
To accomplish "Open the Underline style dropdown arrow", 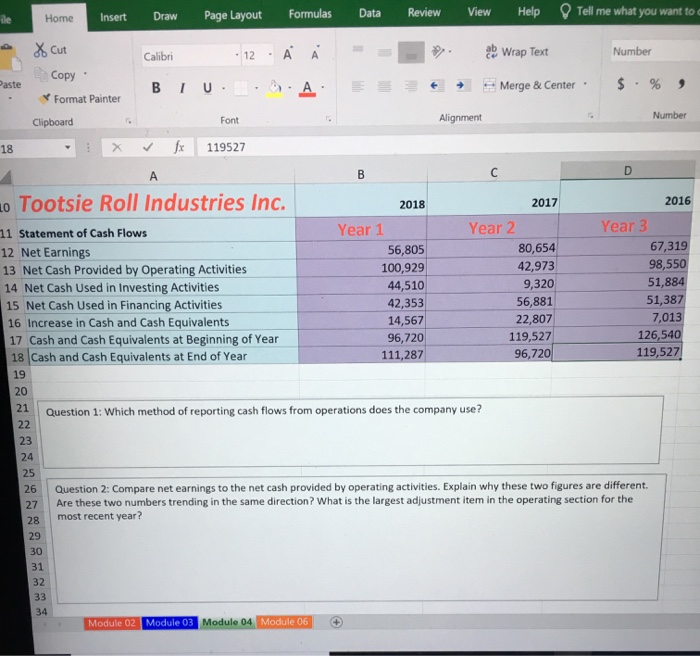I will click(223, 88).
